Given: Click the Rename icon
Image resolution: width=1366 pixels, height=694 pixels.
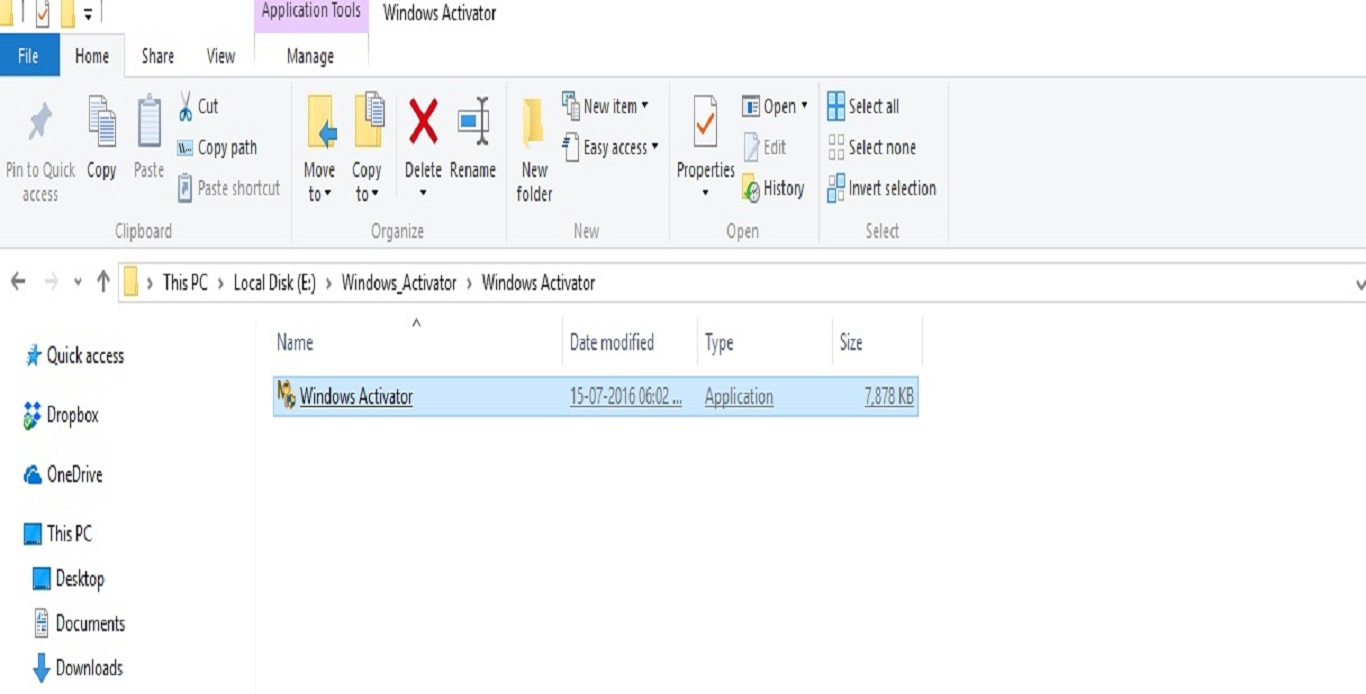Looking at the screenshot, I should (473, 122).
